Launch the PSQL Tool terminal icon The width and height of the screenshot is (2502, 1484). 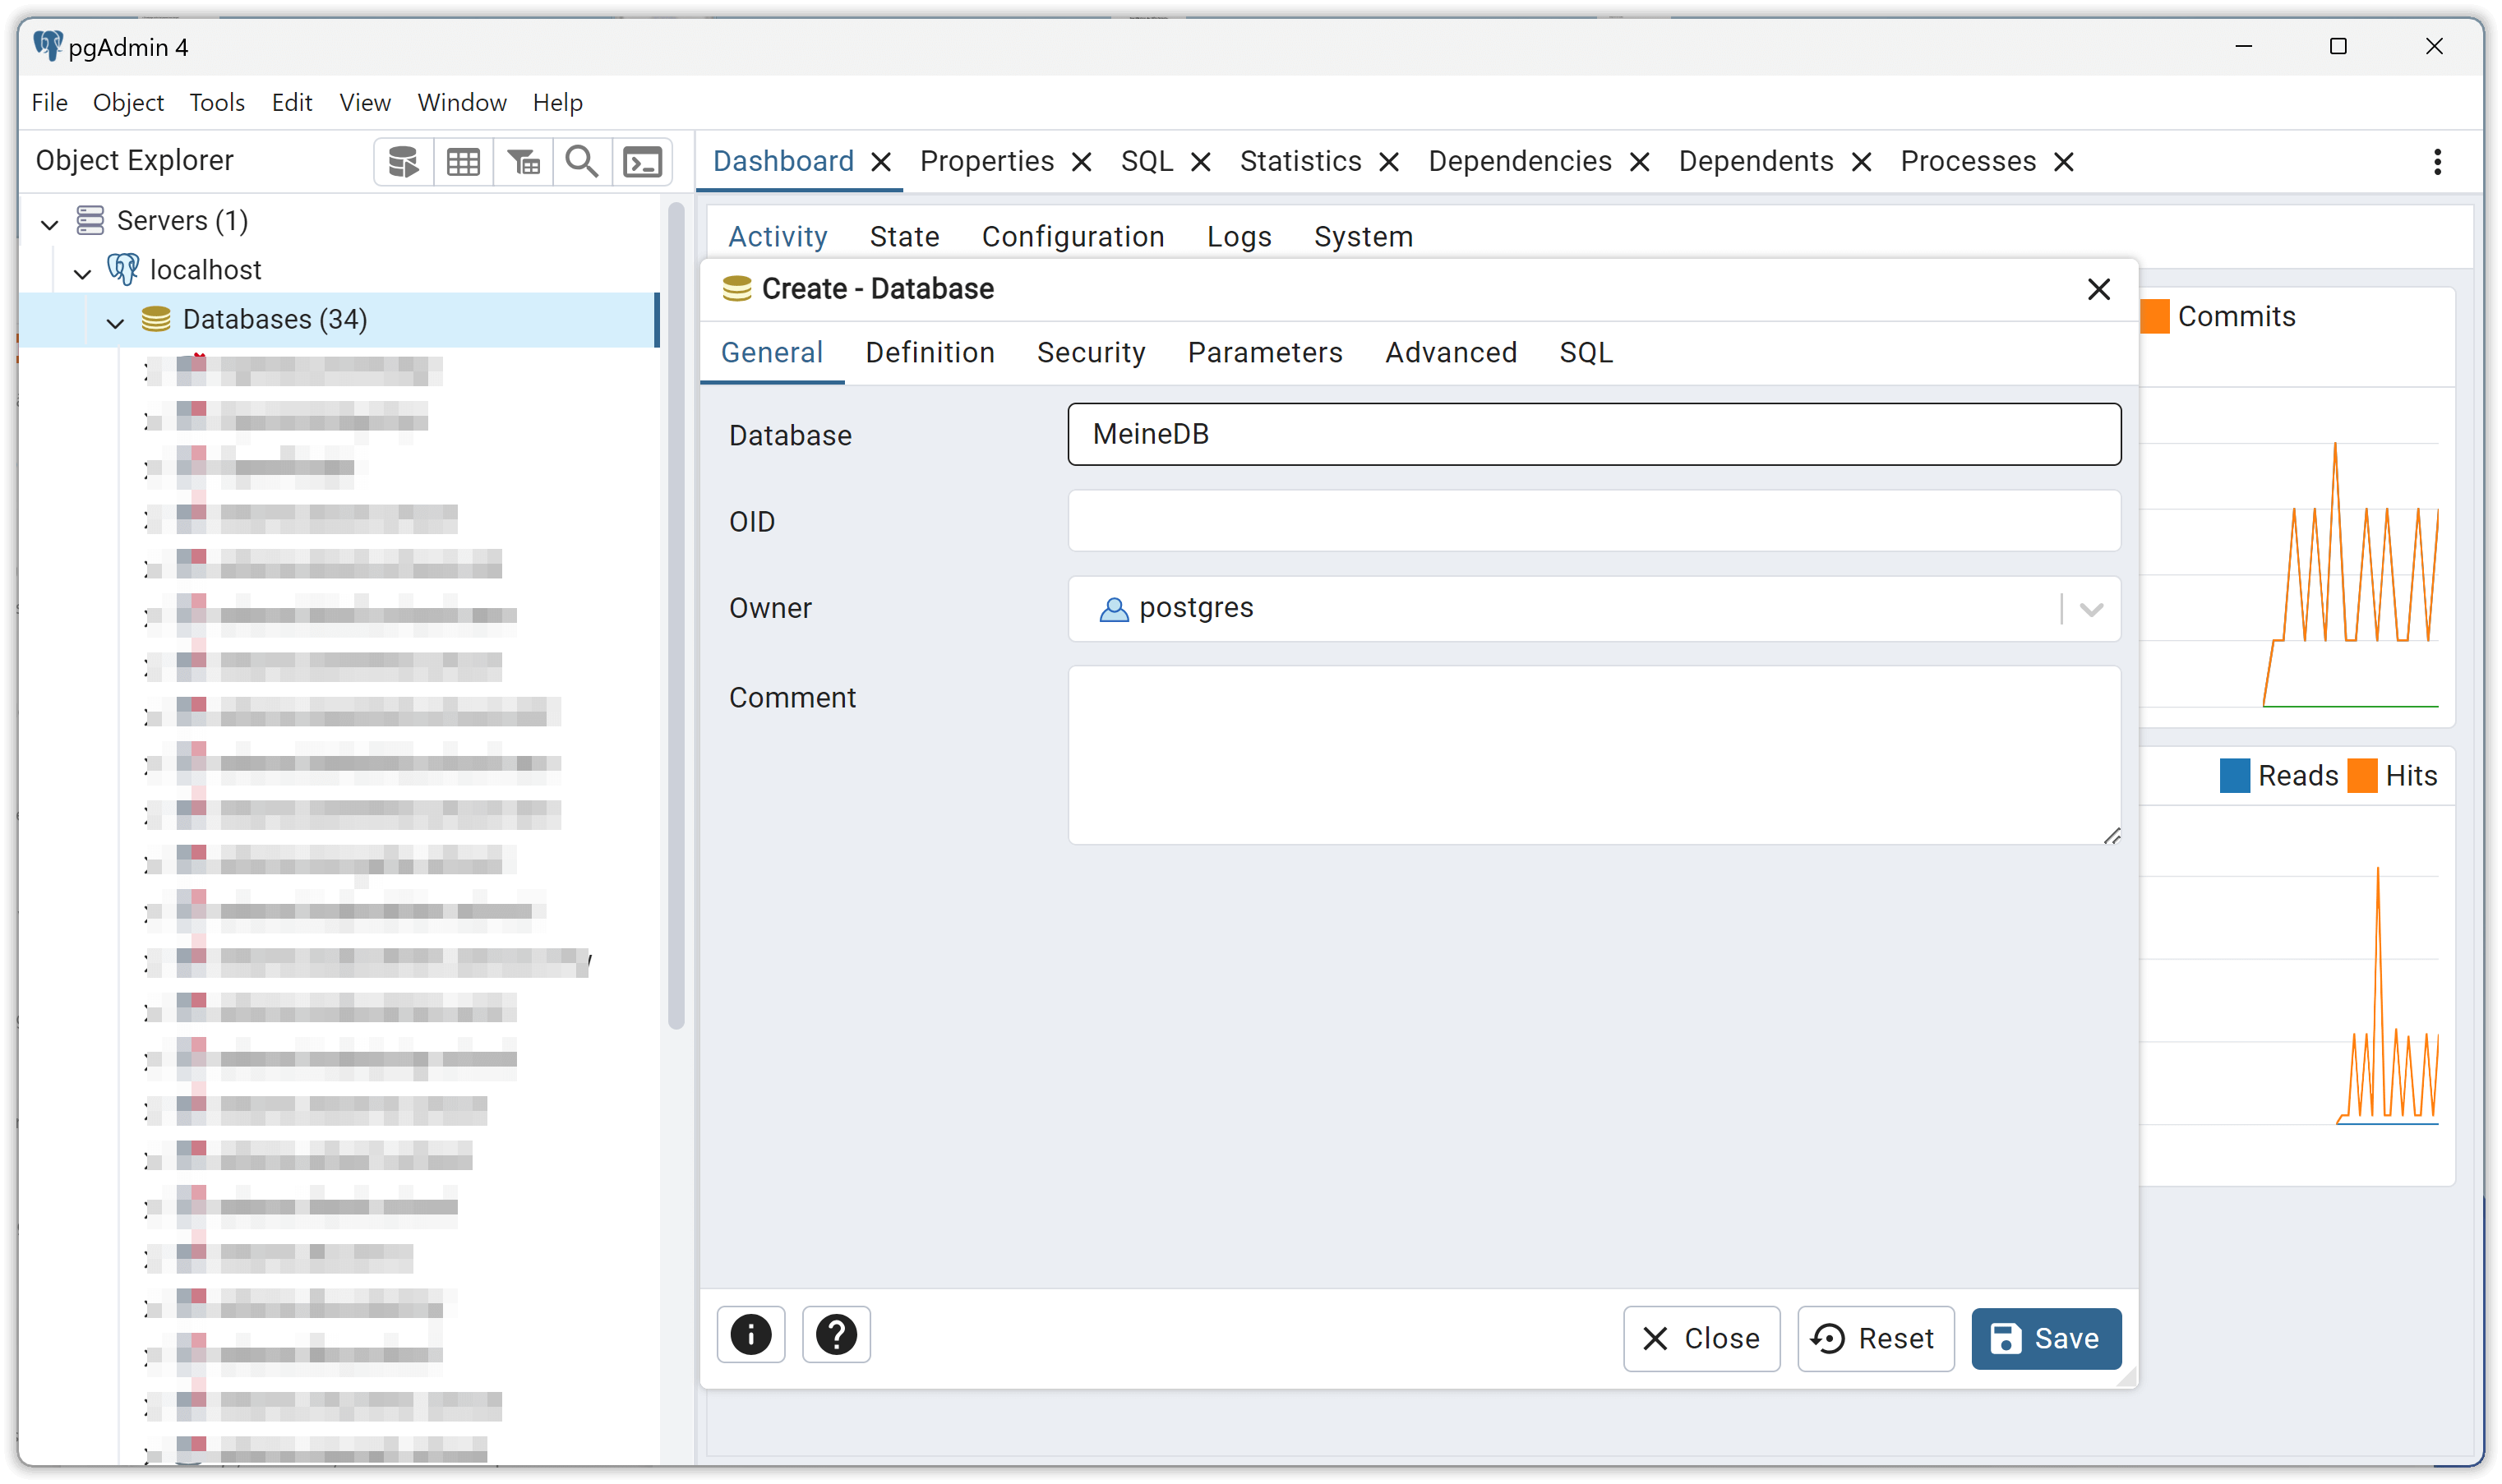(642, 162)
